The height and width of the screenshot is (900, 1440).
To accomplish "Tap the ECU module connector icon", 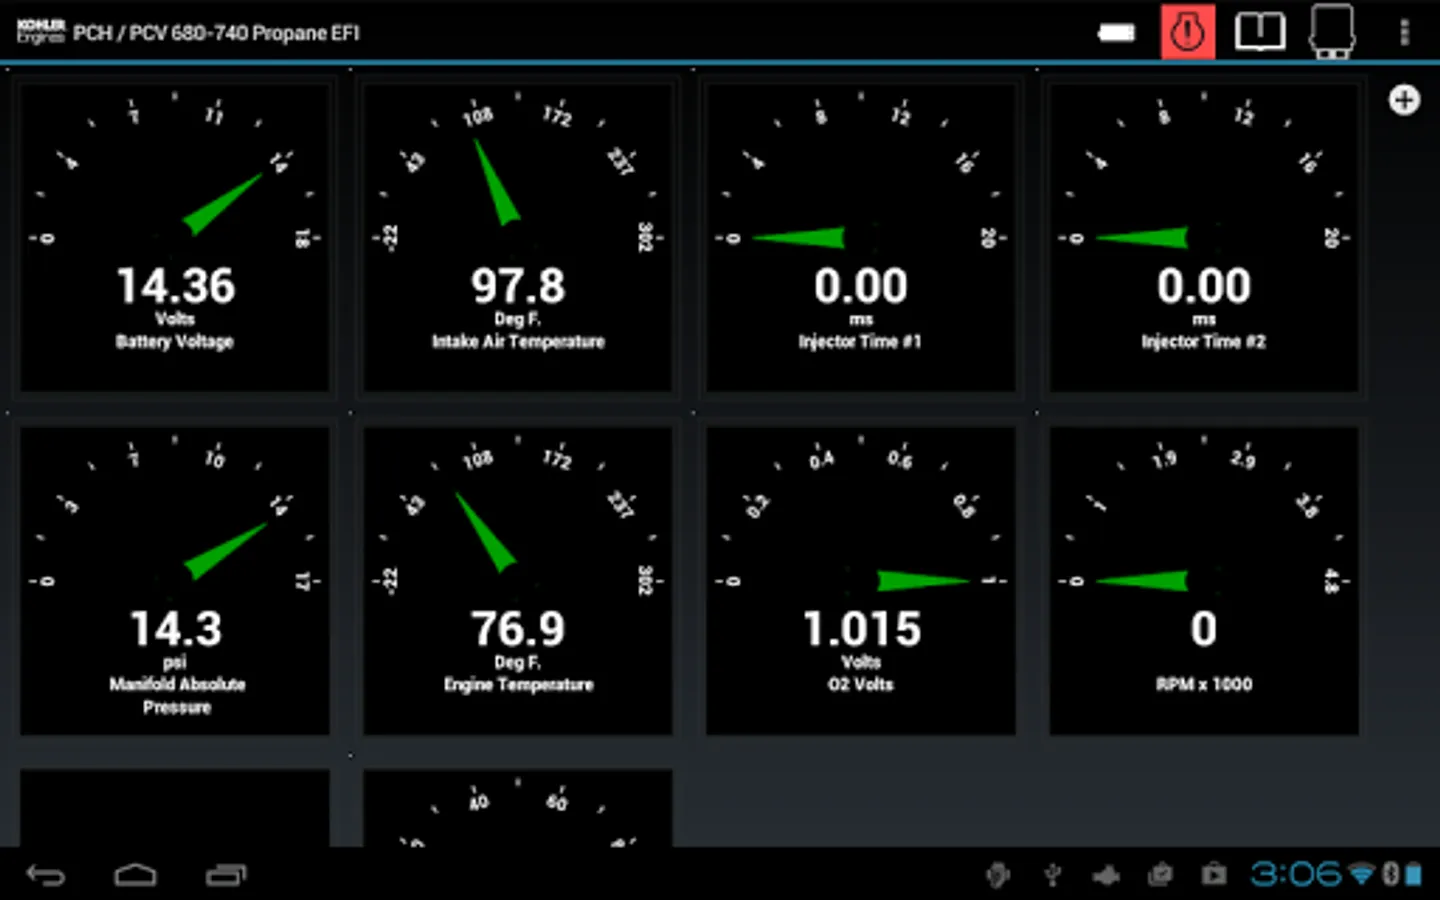I will coord(1332,31).
